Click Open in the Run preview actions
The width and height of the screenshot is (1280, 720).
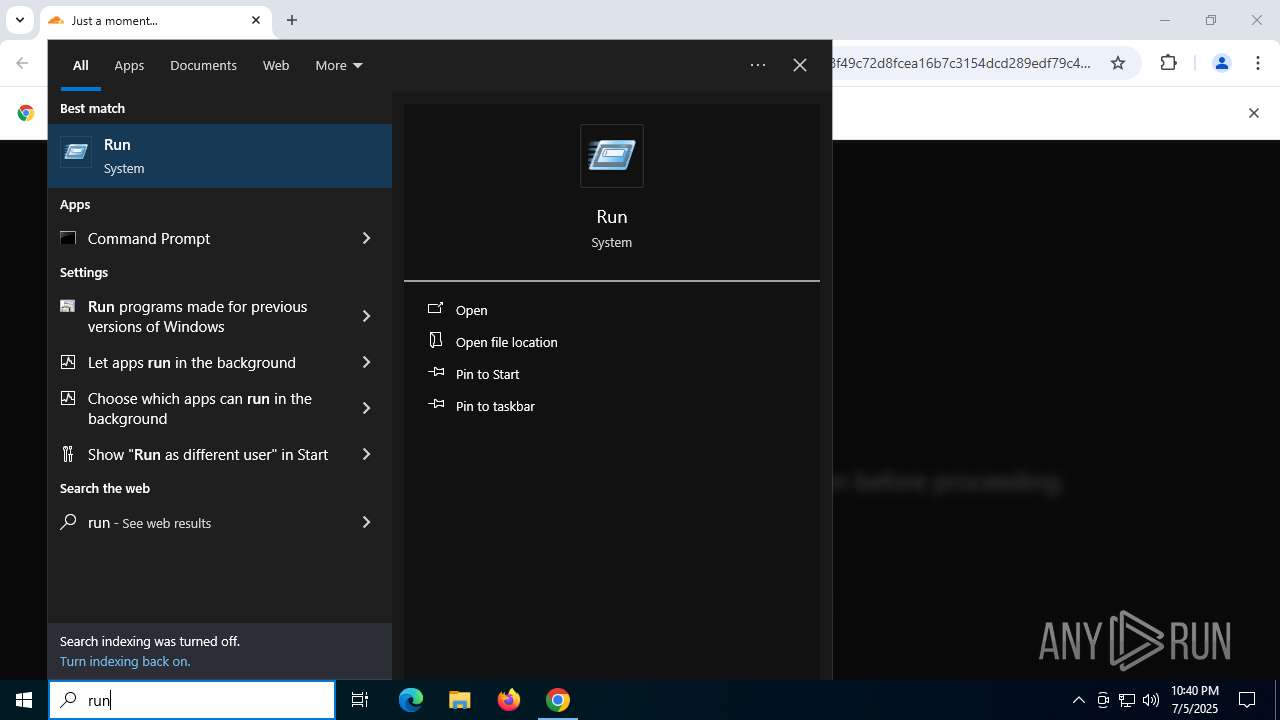click(x=471, y=310)
